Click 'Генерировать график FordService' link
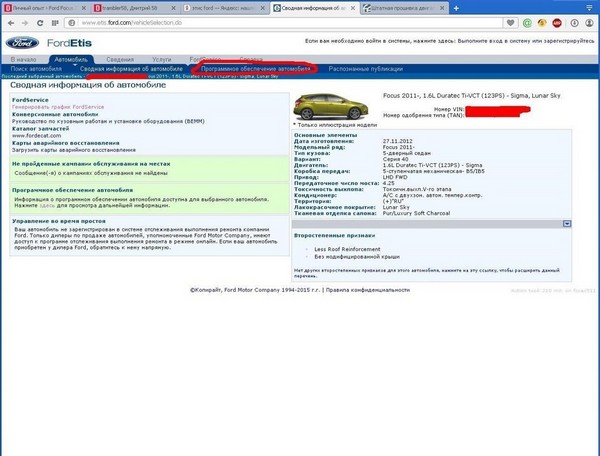 pos(58,107)
